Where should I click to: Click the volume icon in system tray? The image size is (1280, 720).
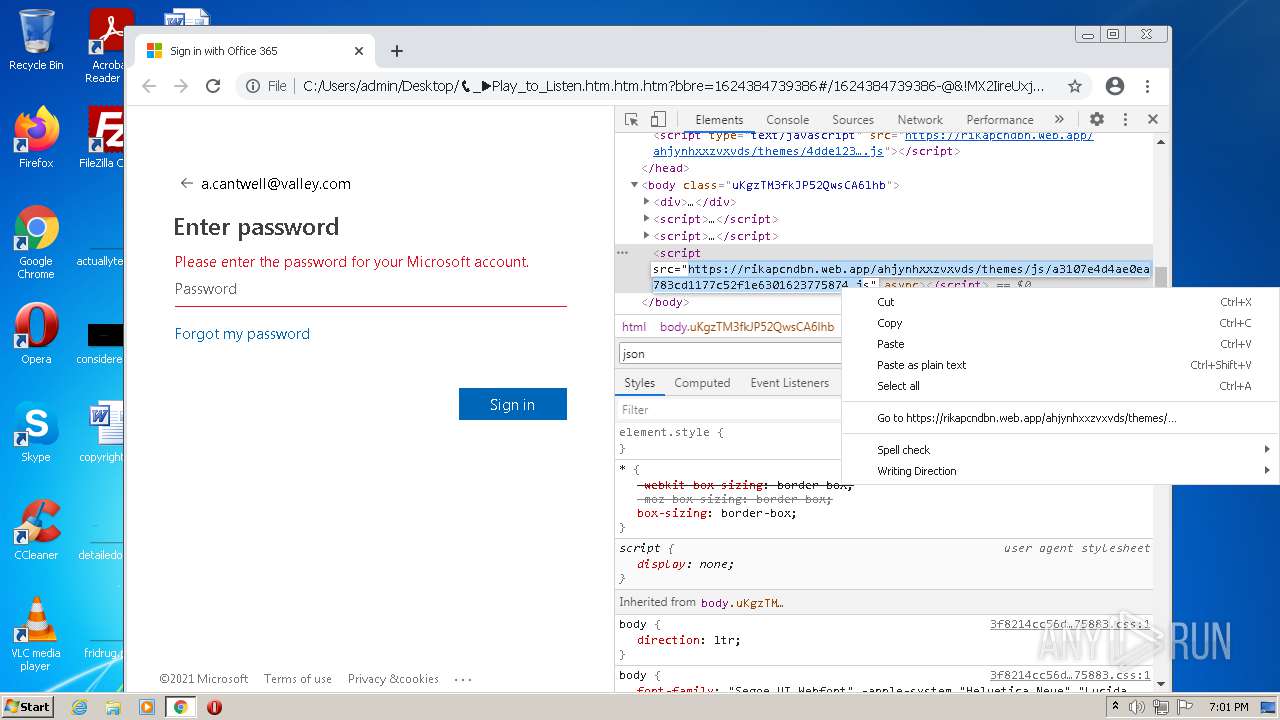[x=1136, y=707]
